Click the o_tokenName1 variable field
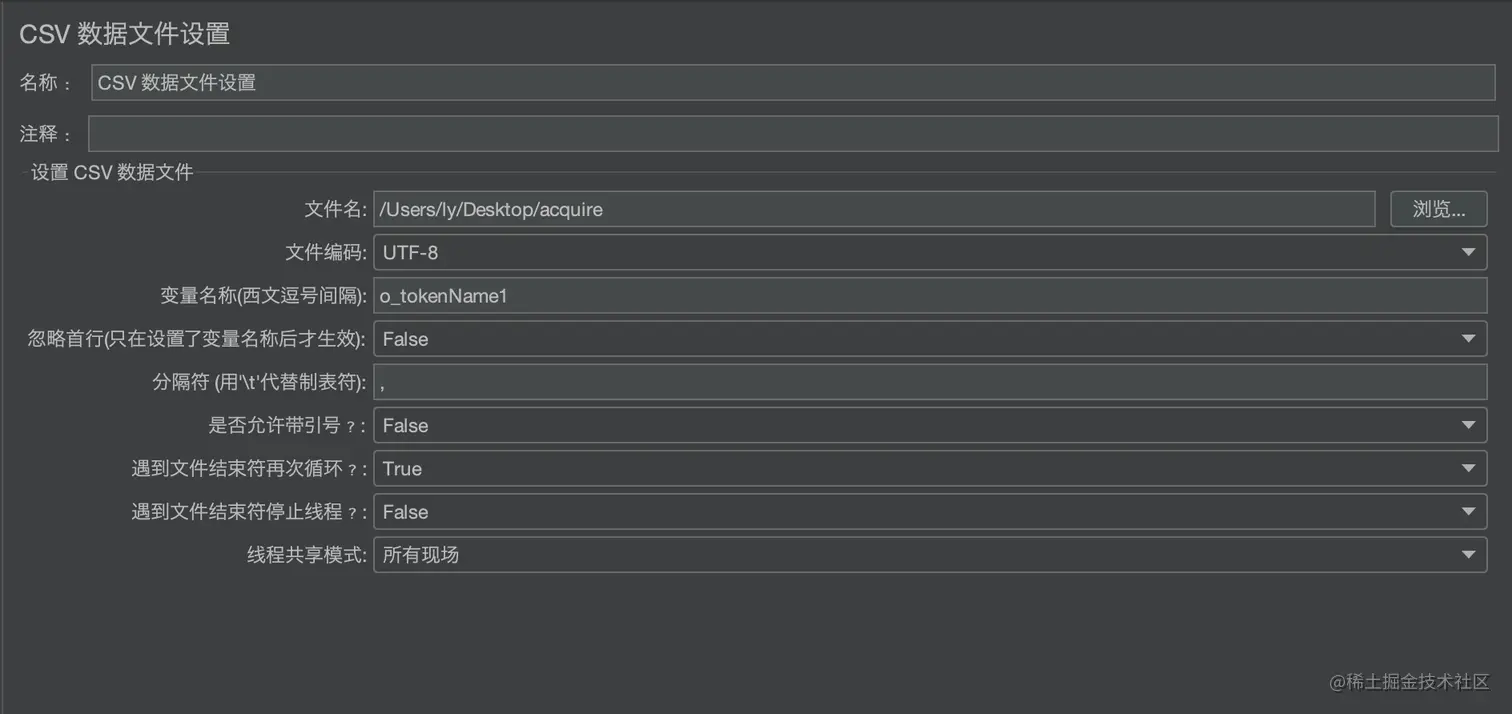Image resolution: width=1512 pixels, height=714 pixels. coord(800,295)
